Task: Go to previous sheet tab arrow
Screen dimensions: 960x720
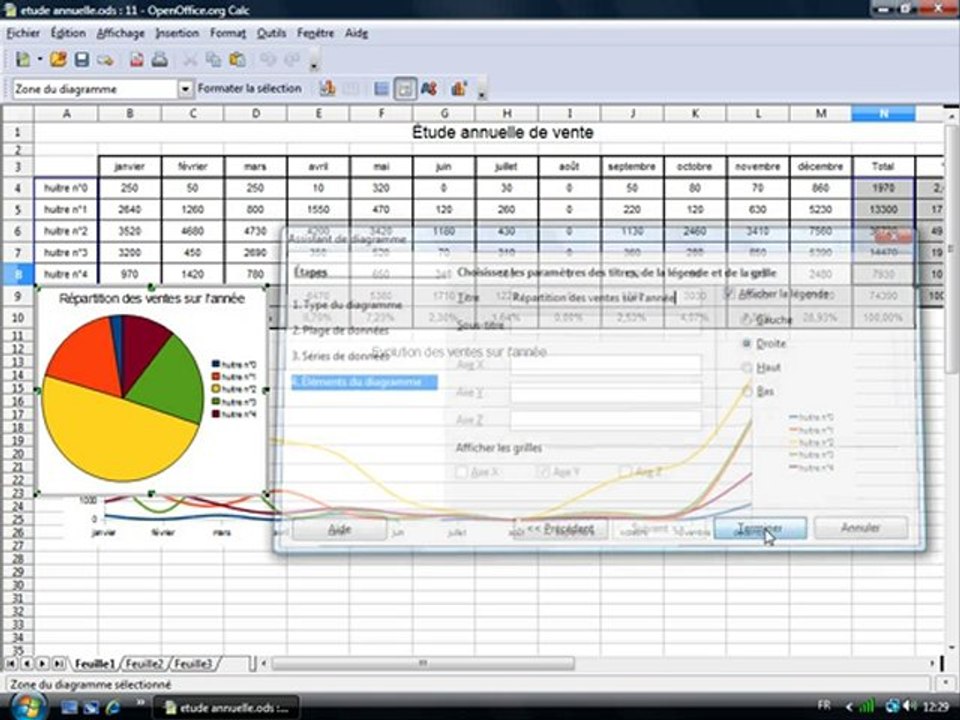Action: [x=27, y=664]
